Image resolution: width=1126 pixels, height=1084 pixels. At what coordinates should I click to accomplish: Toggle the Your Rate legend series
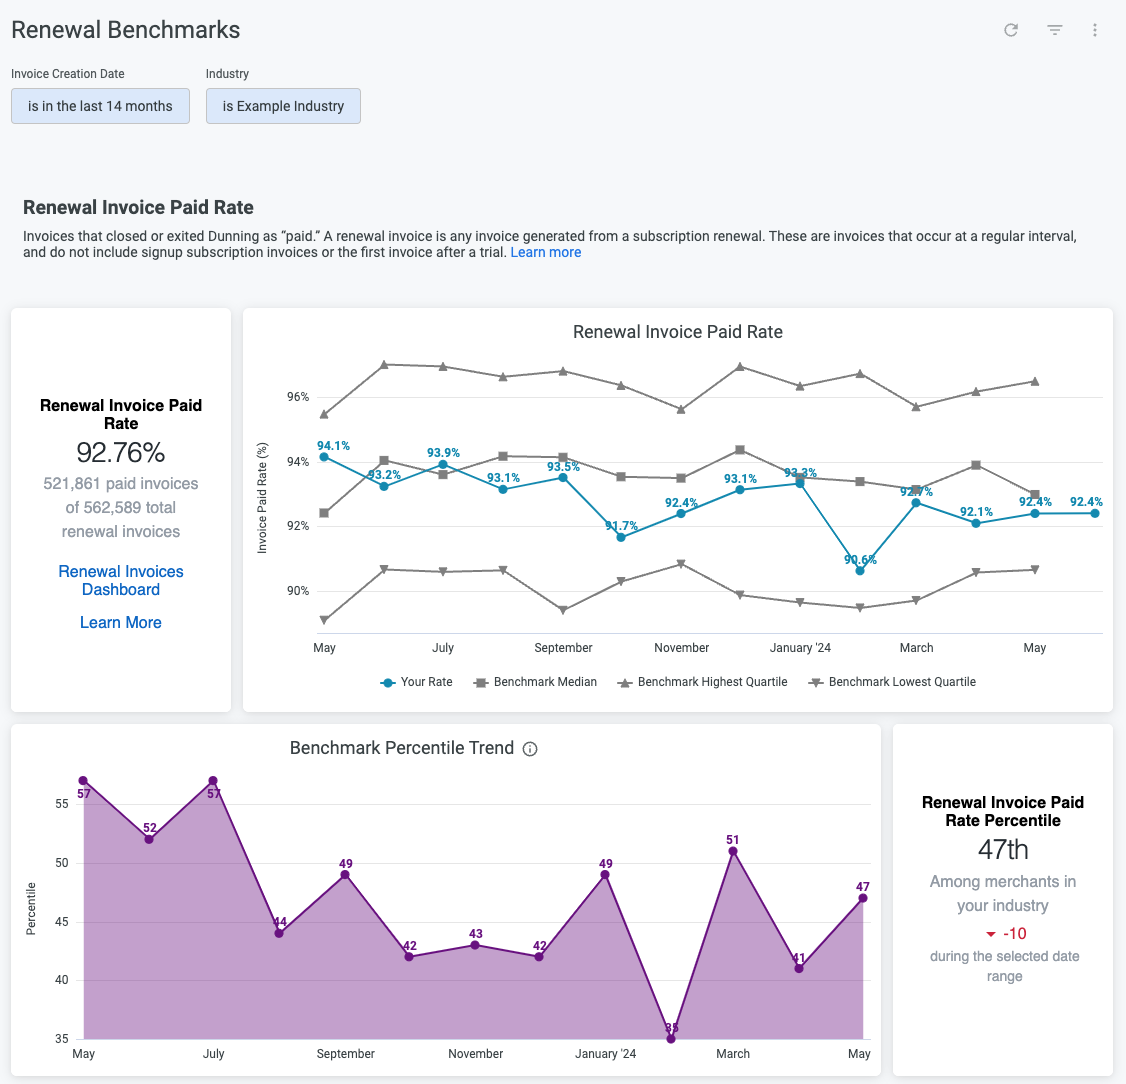(417, 682)
